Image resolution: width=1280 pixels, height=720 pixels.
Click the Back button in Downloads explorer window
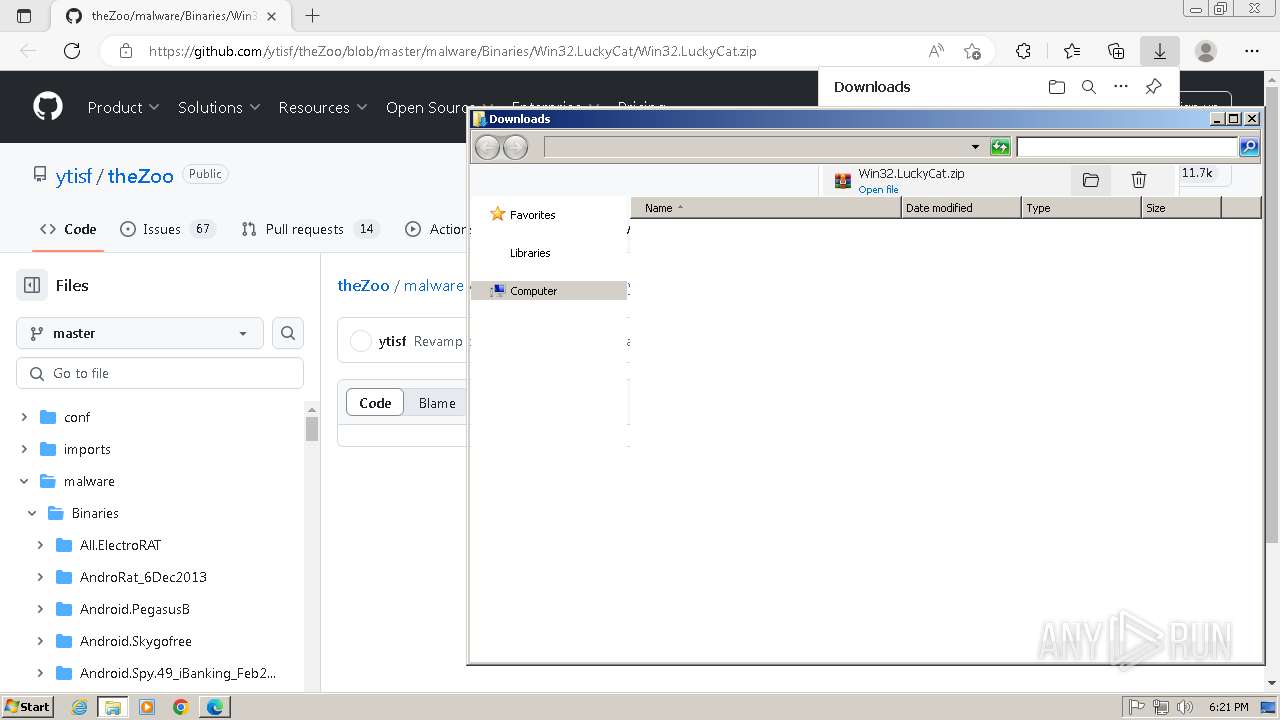(x=487, y=147)
